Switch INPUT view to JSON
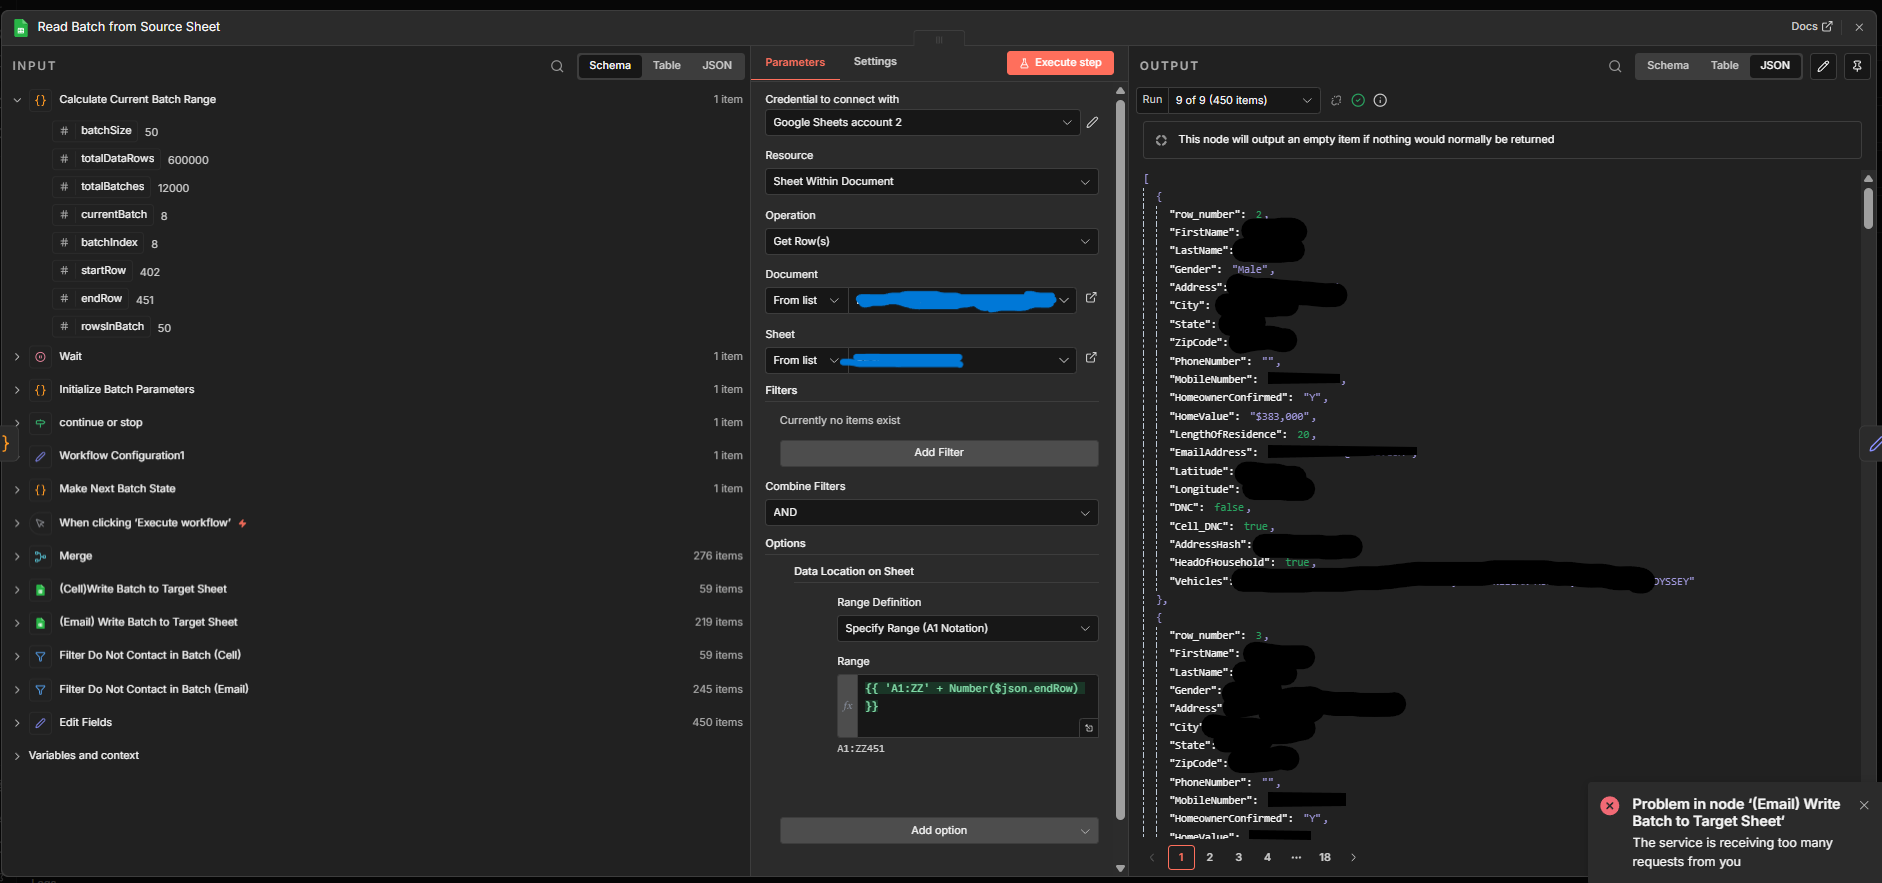The width and height of the screenshot is (1882, 883). click(717, 66)
